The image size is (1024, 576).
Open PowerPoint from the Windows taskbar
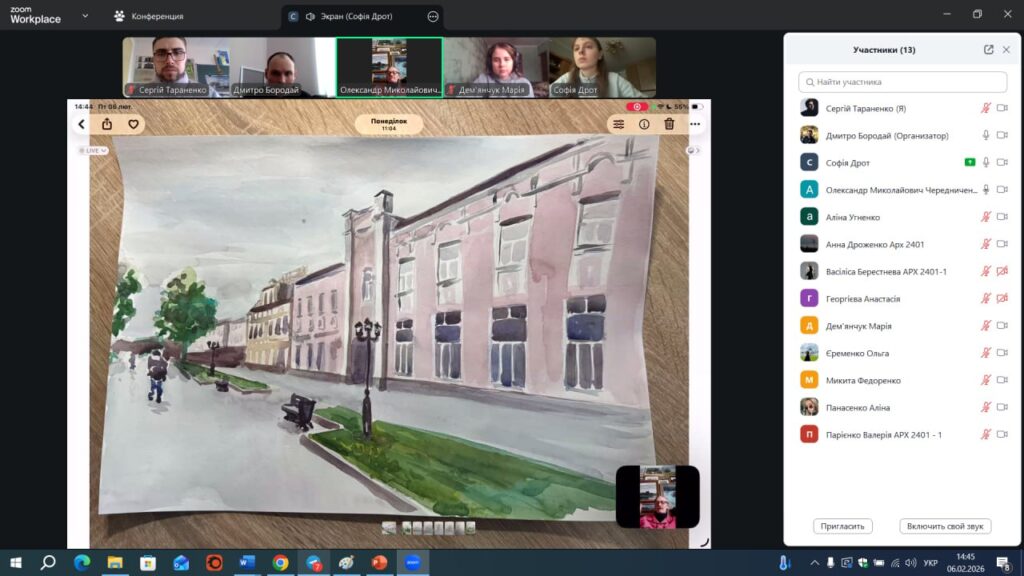point(378,563)
